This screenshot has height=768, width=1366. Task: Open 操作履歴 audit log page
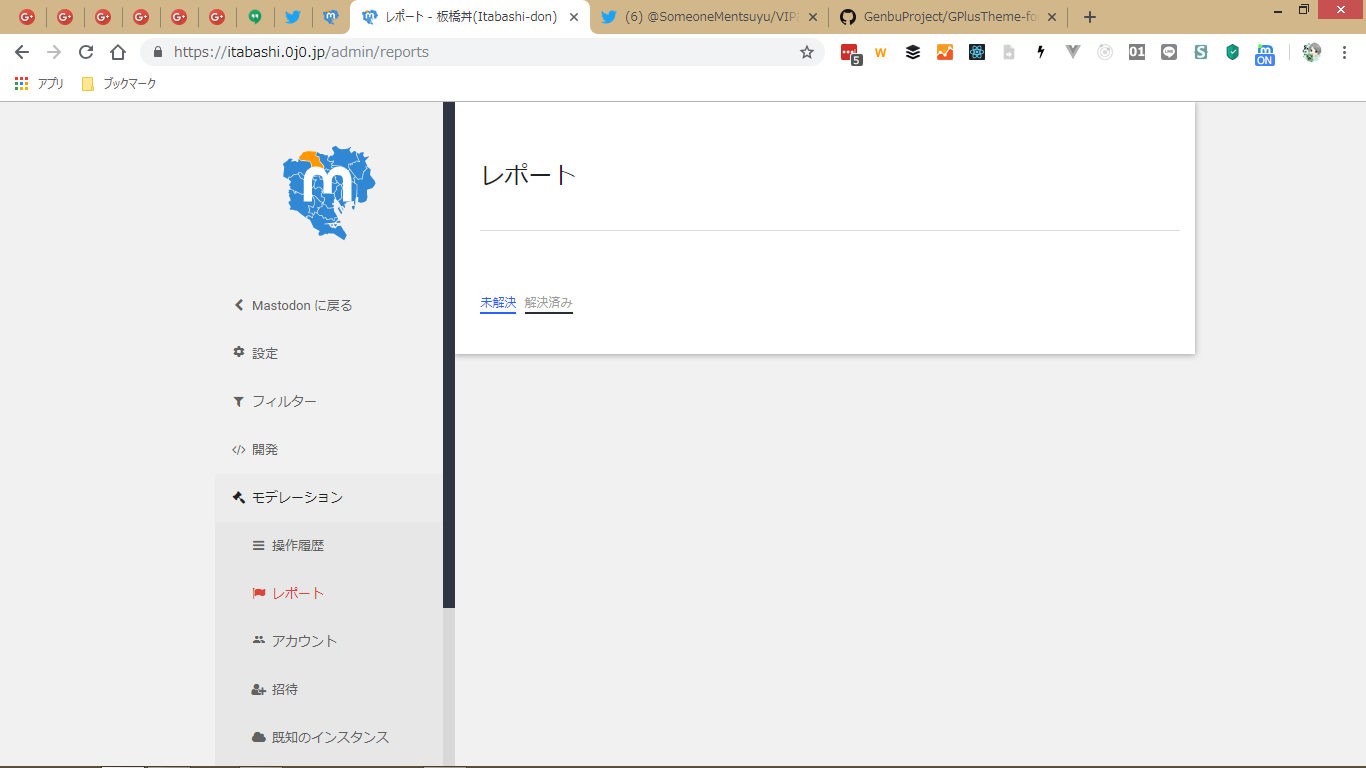coord(297,545)
